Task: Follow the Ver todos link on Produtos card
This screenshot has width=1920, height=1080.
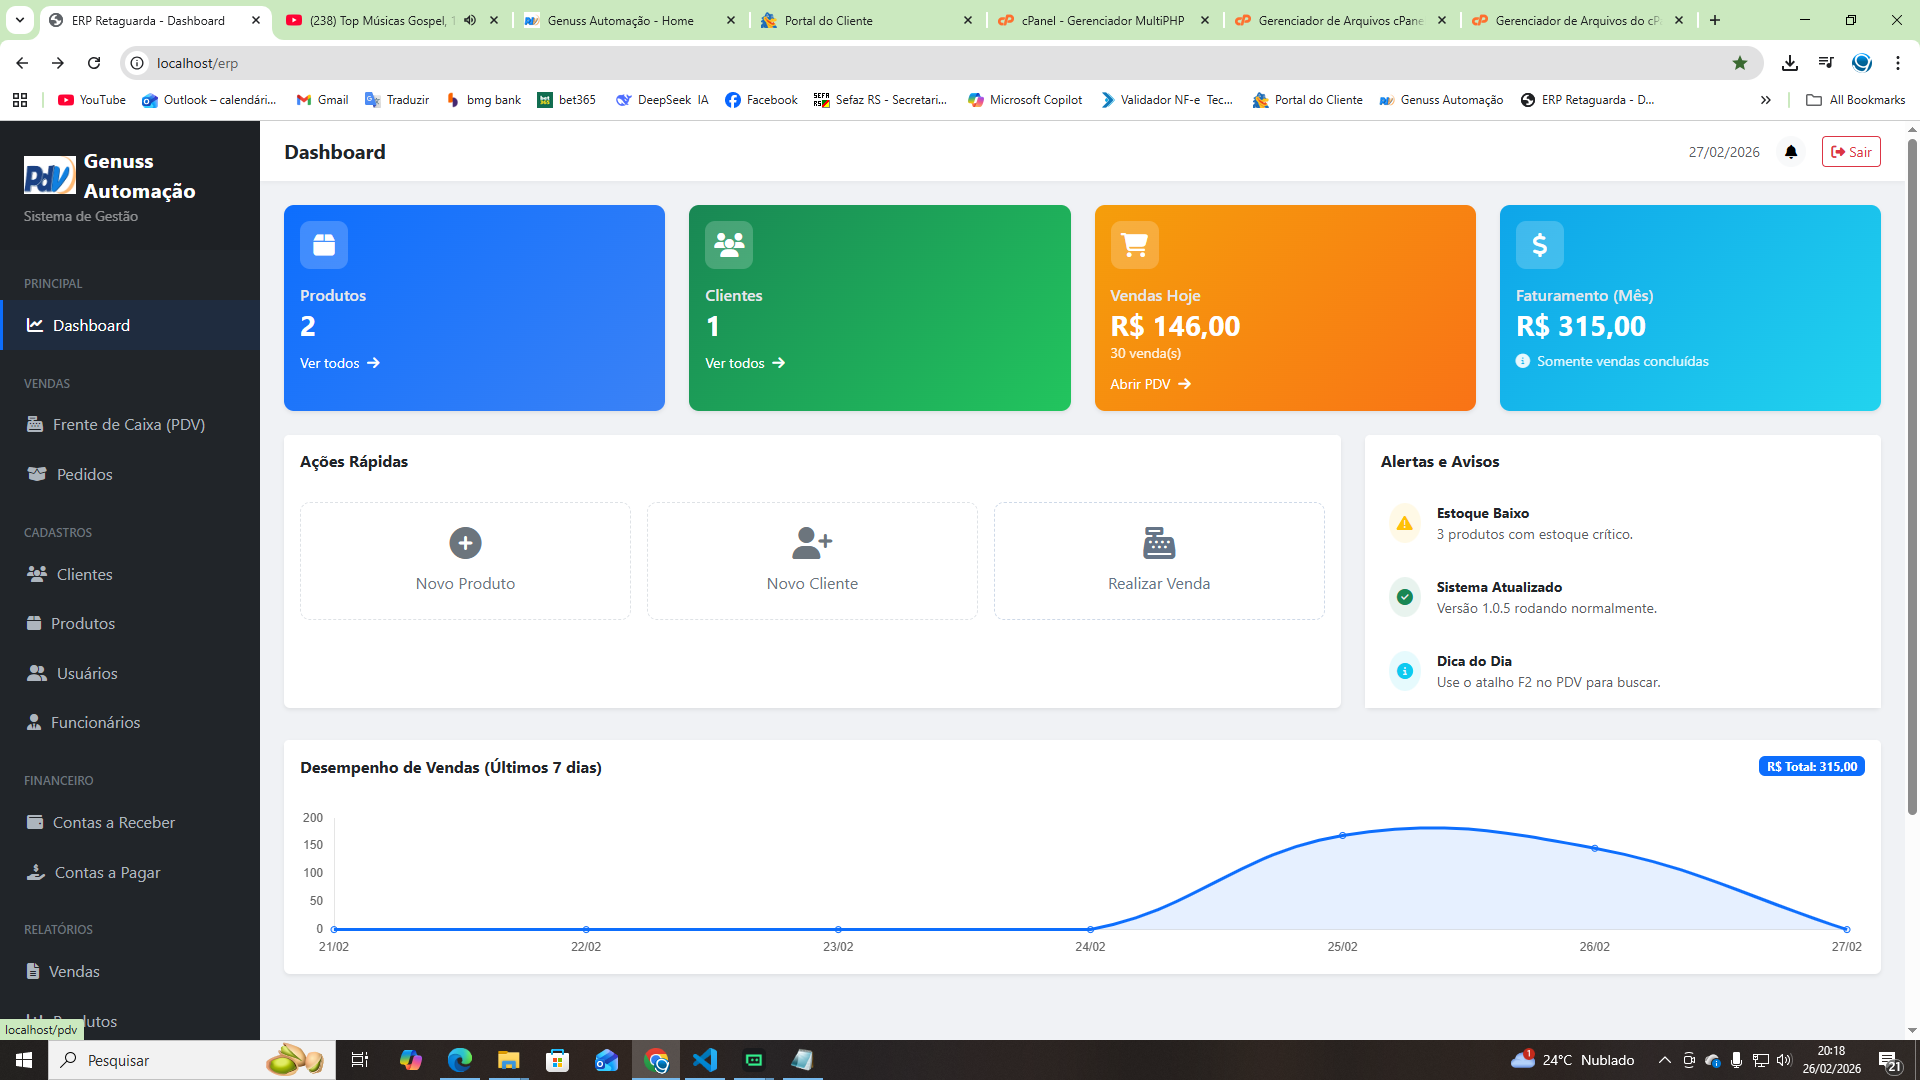Action: click(339, 363)
